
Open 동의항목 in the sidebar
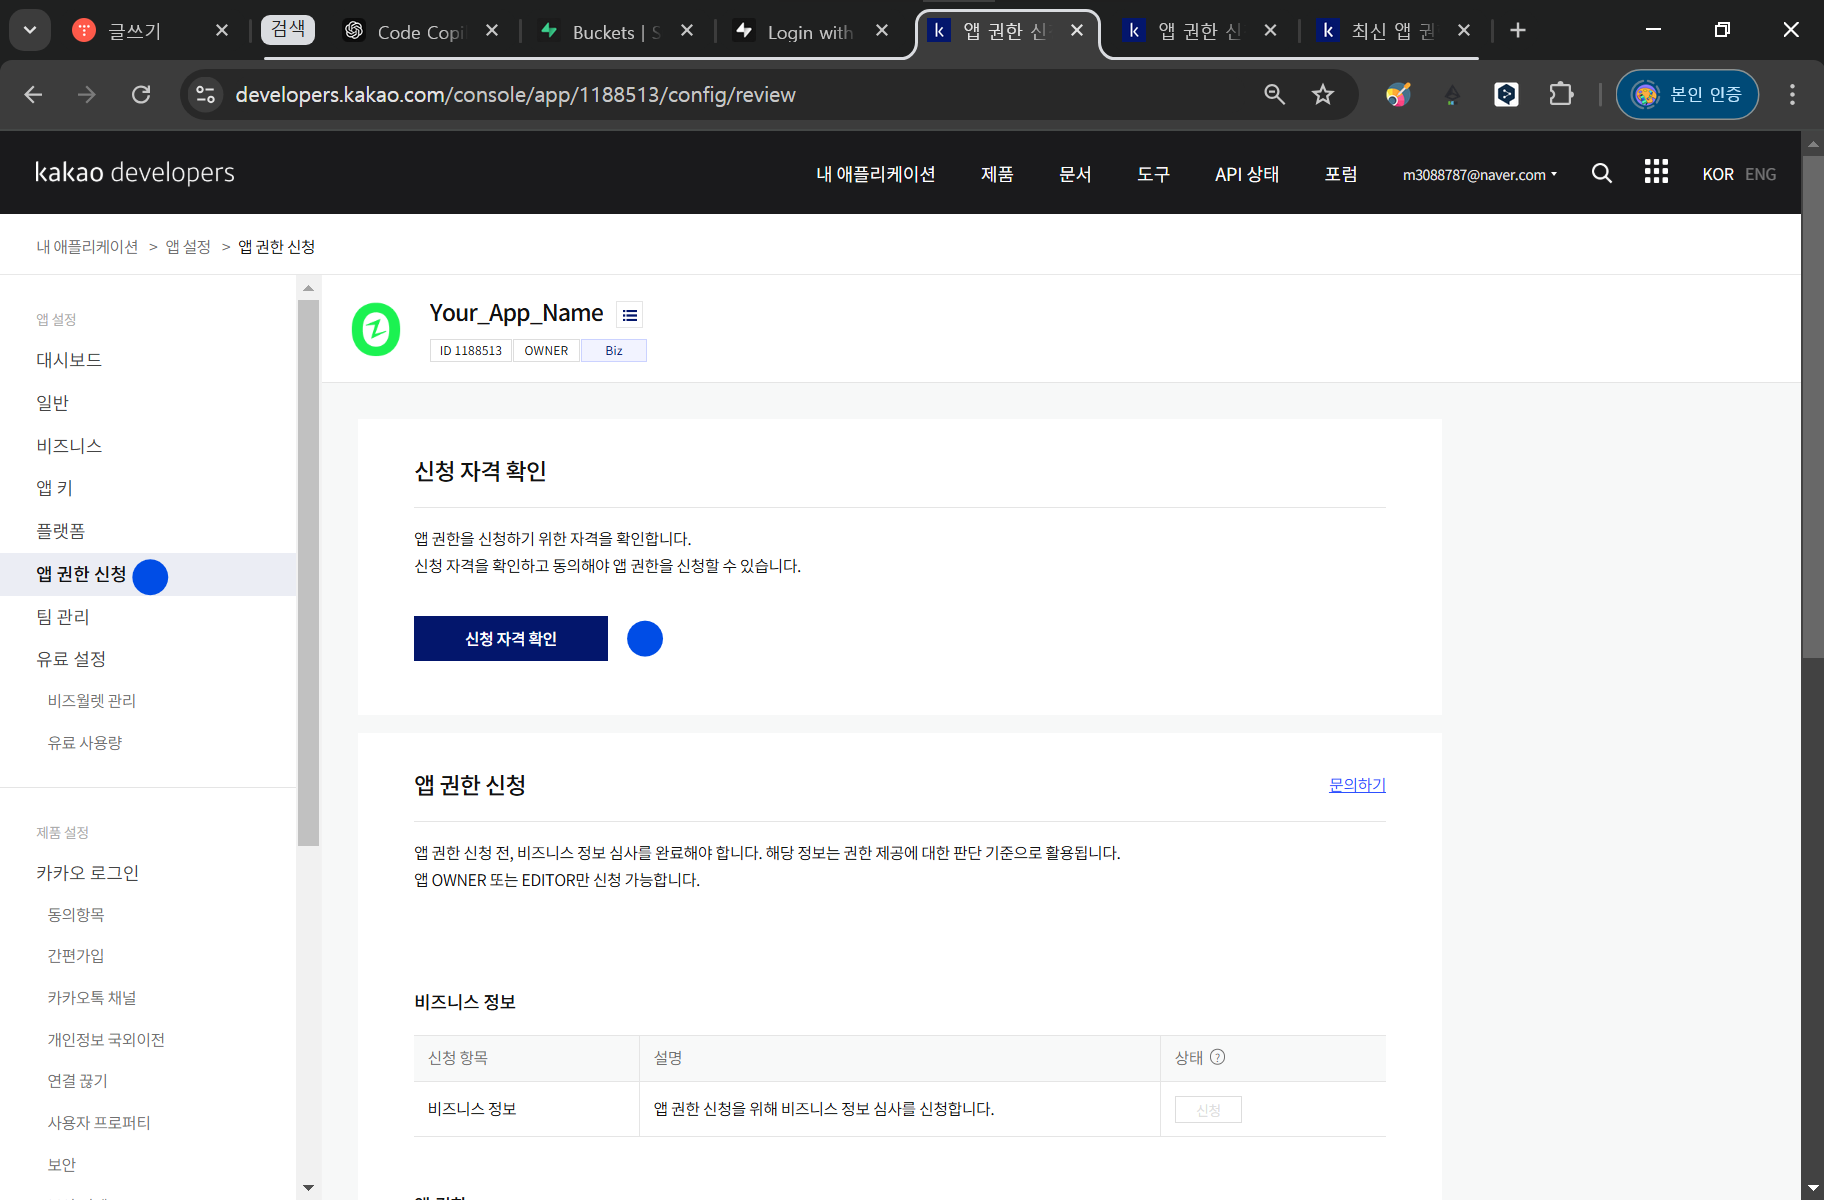[x=75, y=915]
